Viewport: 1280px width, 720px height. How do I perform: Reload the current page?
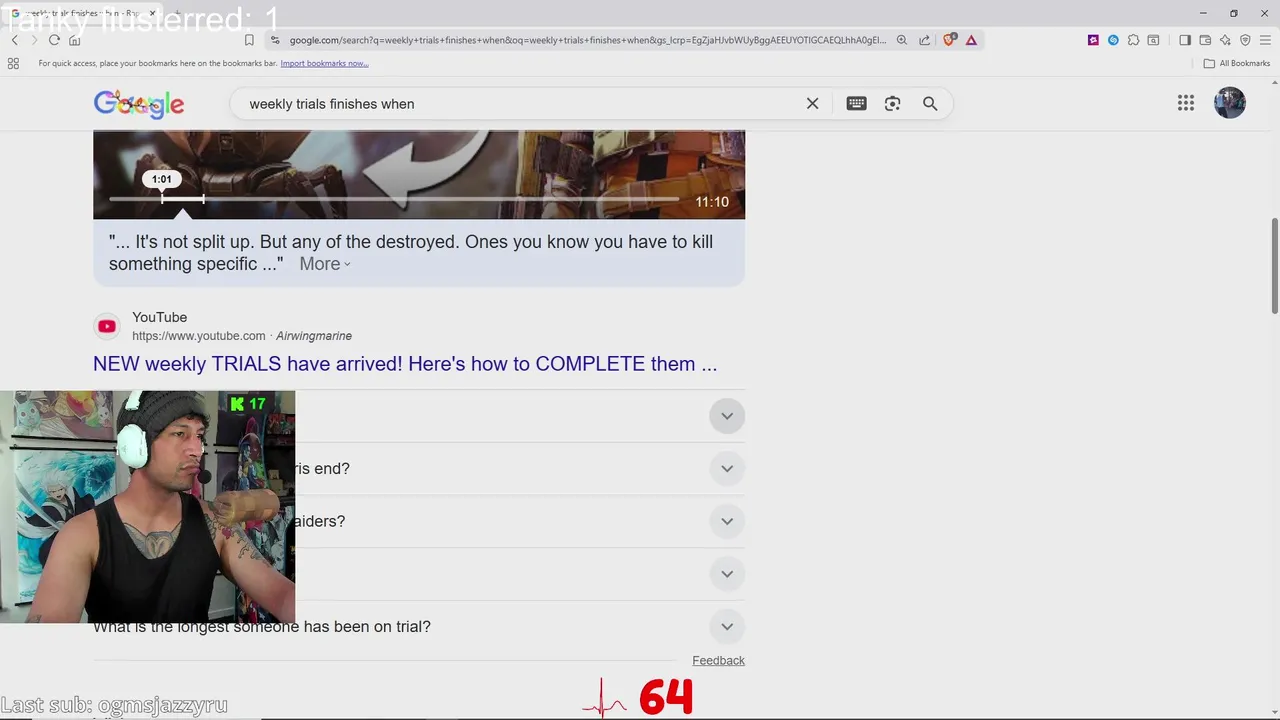tap(54, 40)
